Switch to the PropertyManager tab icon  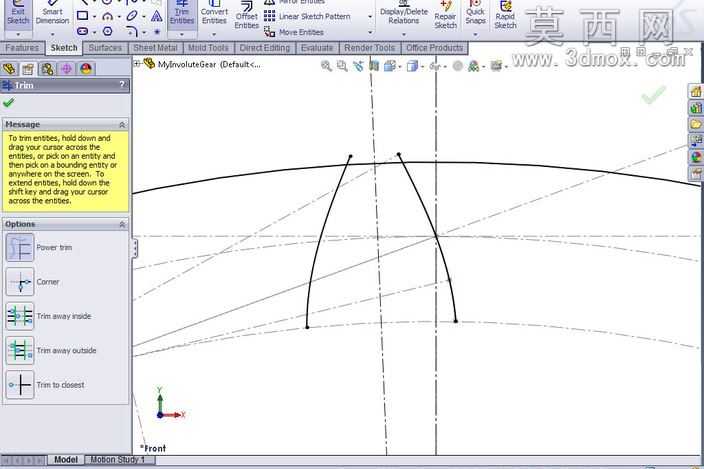coord(28,69)
